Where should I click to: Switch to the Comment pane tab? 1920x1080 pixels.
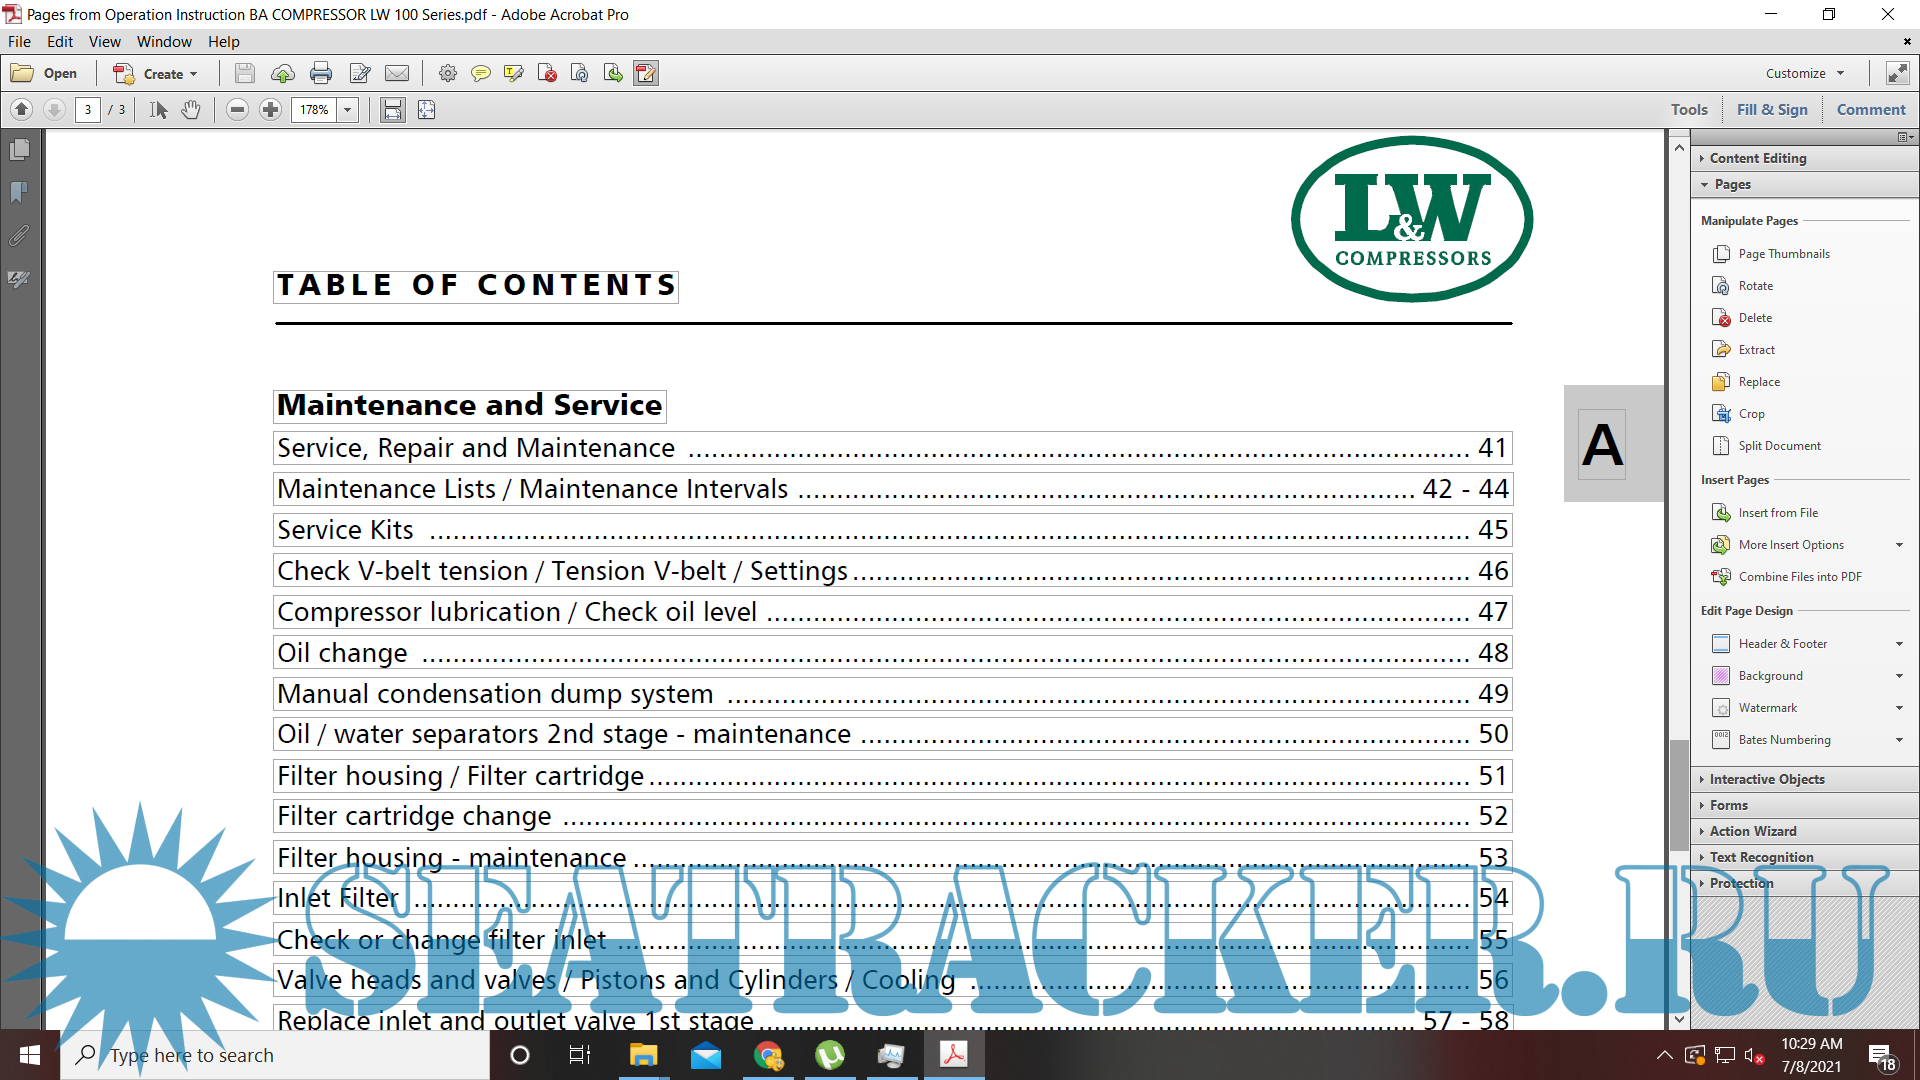pos(1870,110)
